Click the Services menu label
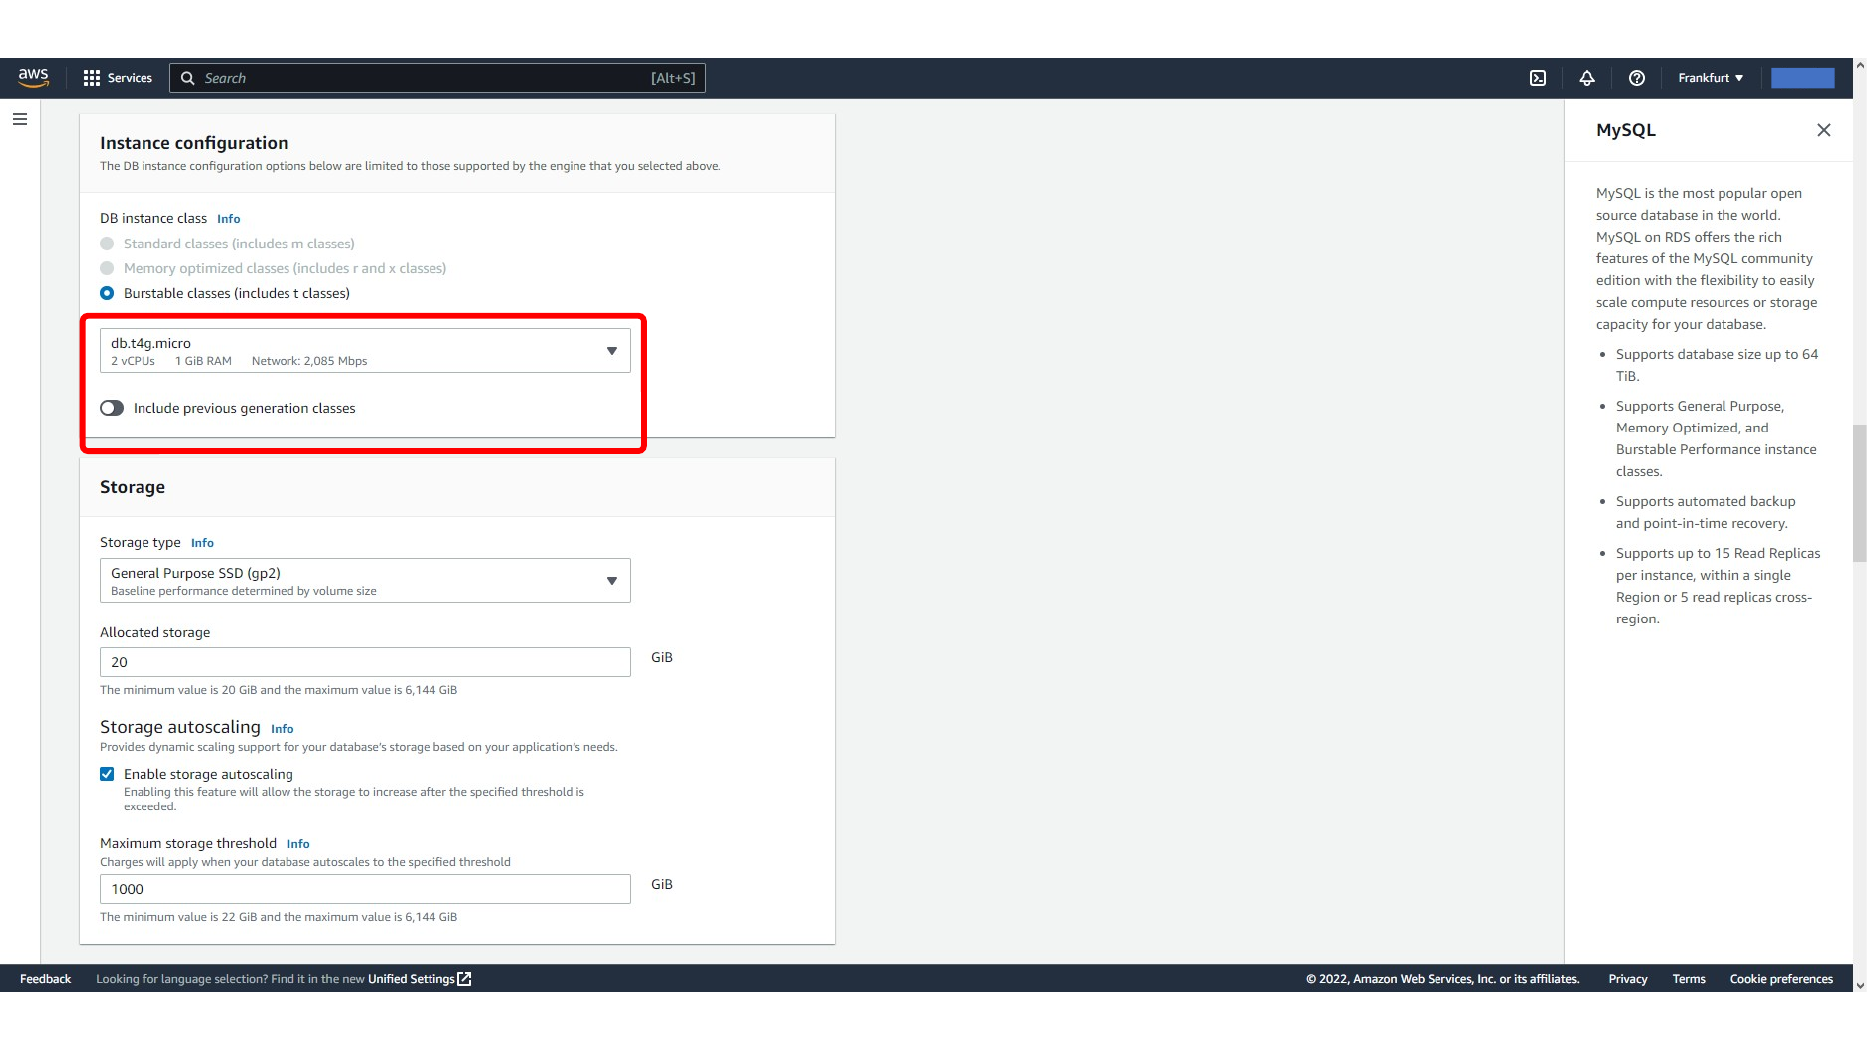 tap(130, 78)
